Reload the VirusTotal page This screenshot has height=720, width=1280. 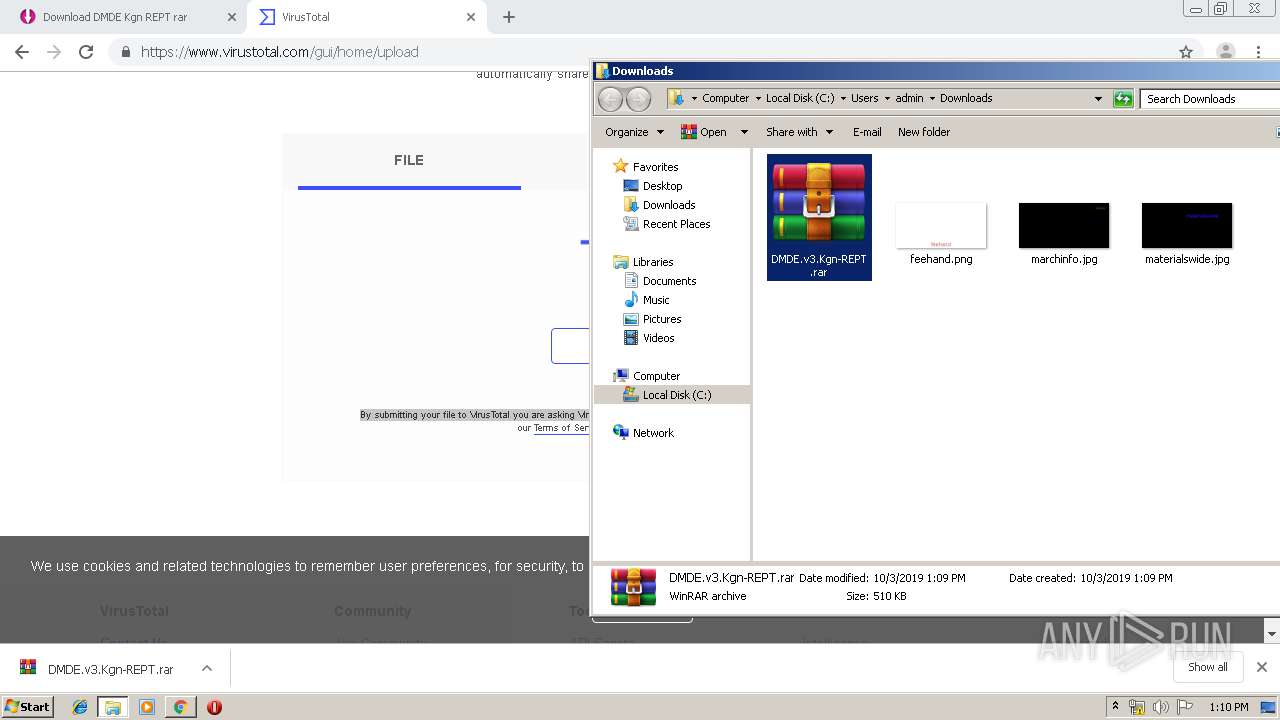click(x=86, y=52)
